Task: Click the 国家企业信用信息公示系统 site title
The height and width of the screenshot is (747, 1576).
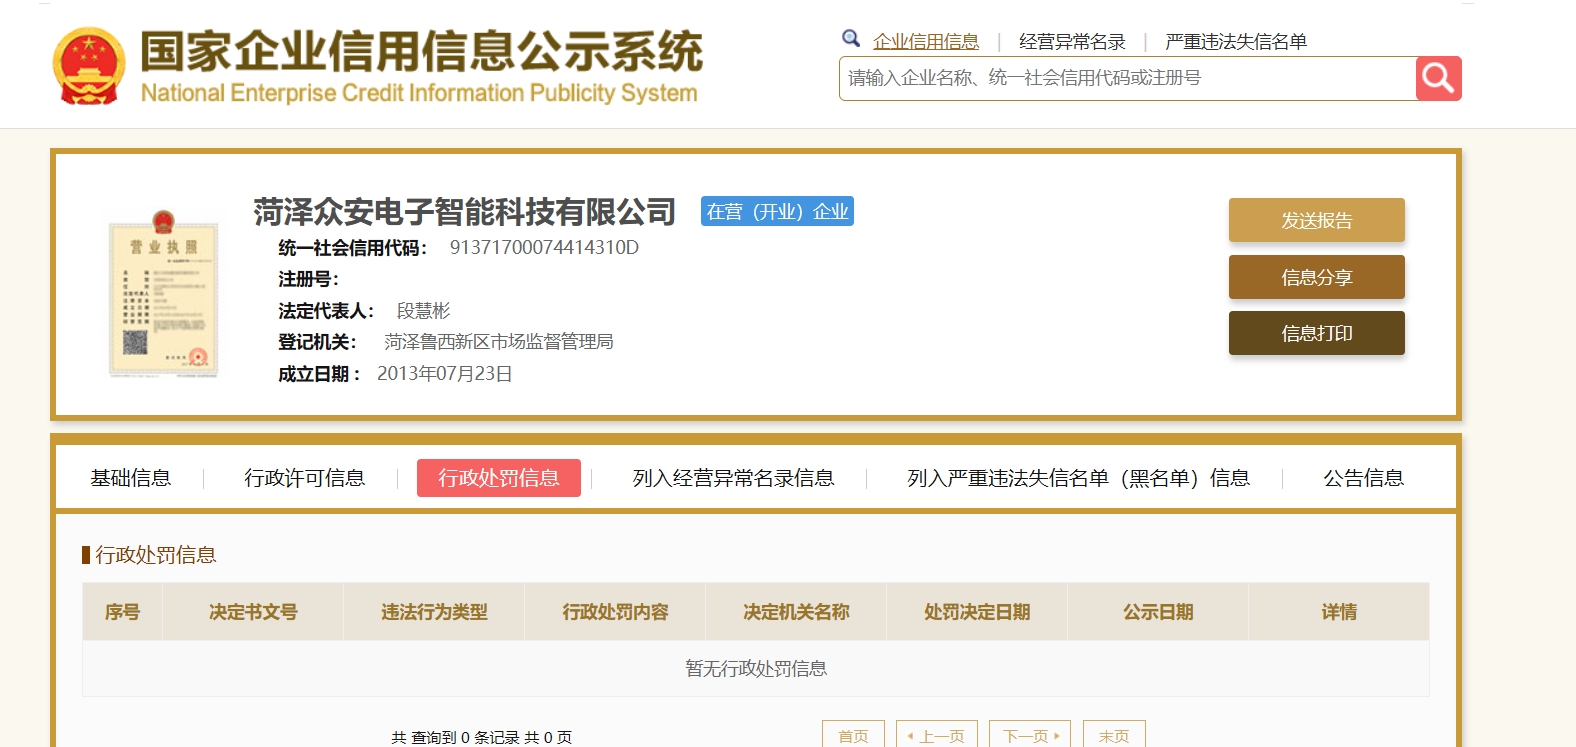Action: point(421,52)
